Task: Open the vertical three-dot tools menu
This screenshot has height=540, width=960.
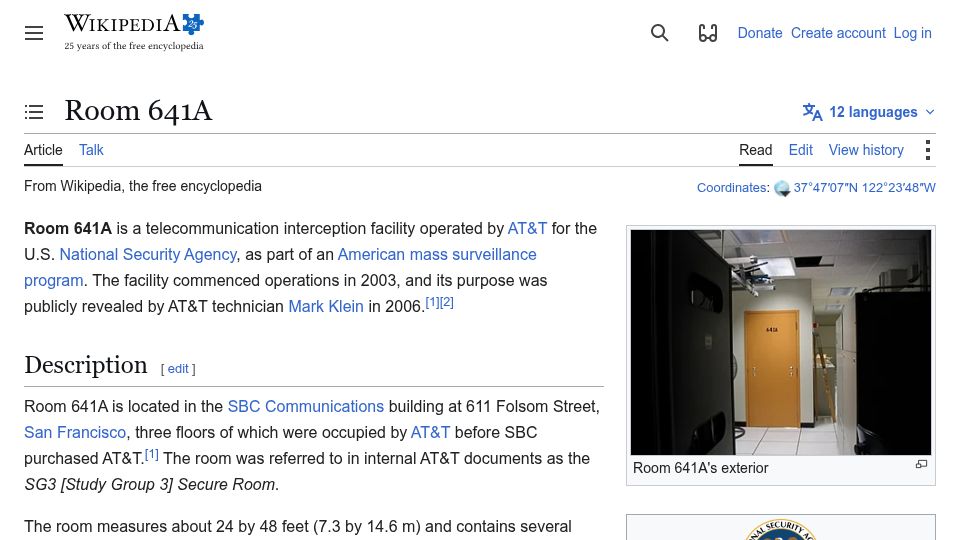Action: pyautogui.click(x=928, y=150)
